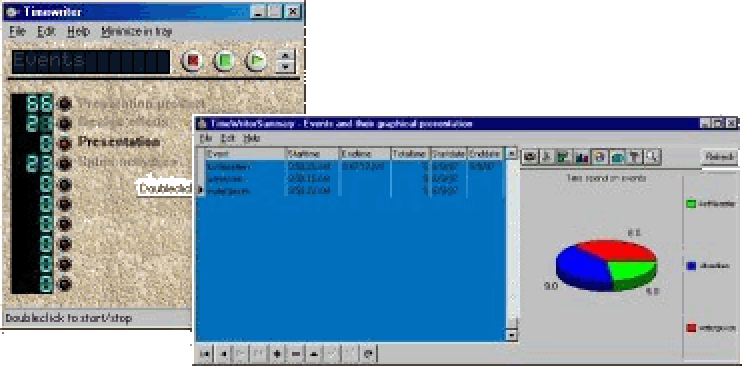748x372 pixels.
Task: Click the red stop button in Timewriter
Action: pos(193,61)
